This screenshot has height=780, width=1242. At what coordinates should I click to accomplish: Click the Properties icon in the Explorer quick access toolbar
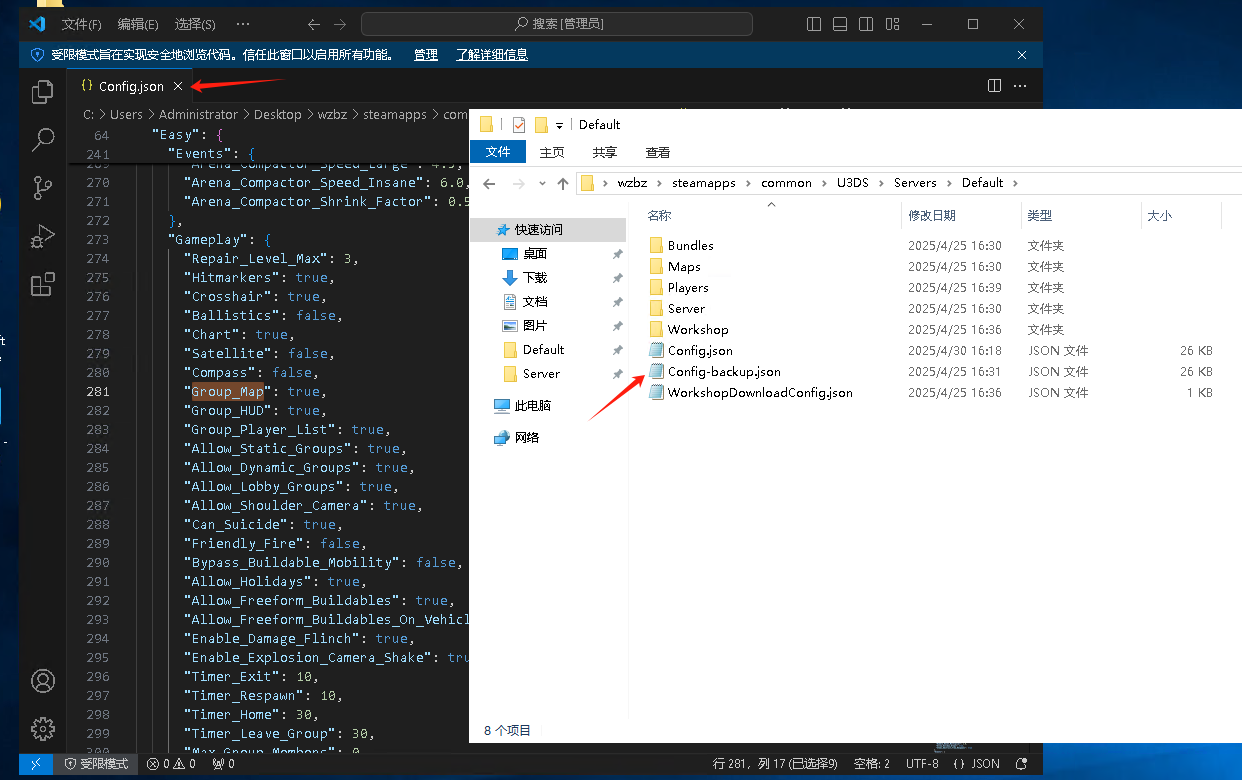click(x=518, y=125)
